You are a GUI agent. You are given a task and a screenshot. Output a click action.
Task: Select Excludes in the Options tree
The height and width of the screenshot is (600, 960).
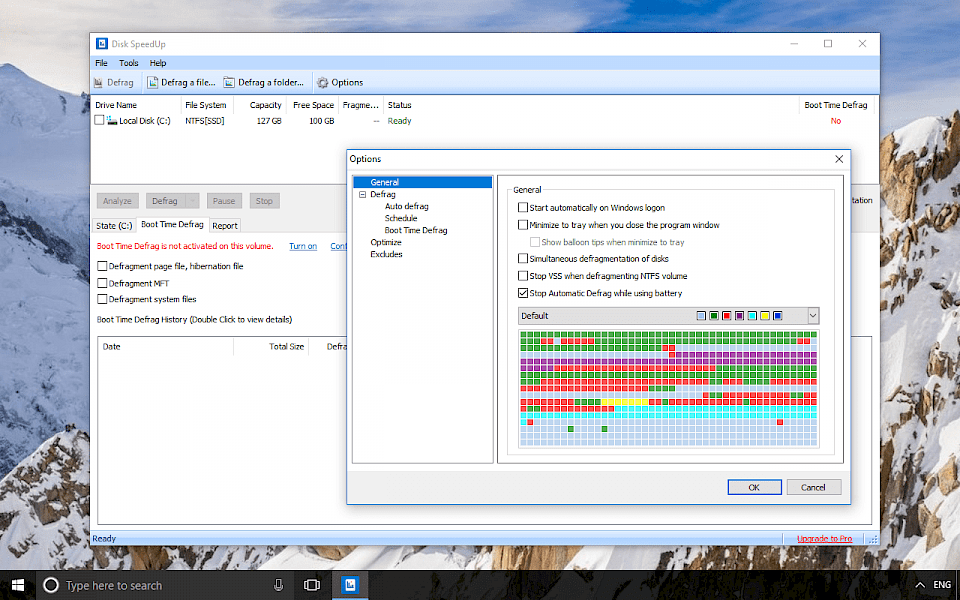[x=386, y=254]
